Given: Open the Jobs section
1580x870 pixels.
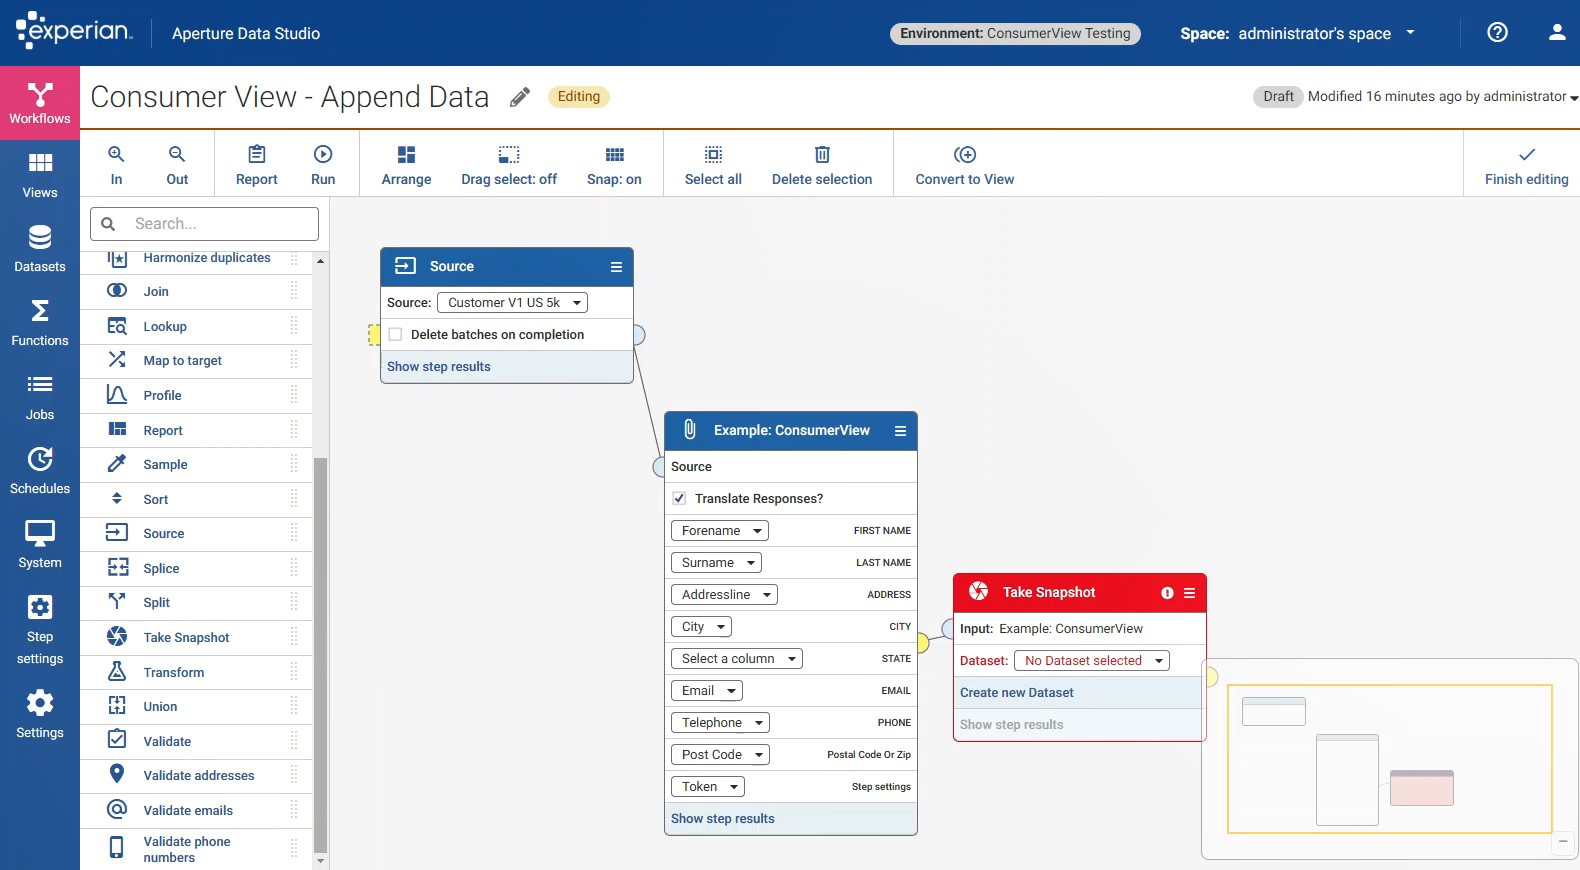Looking at the screenshot, I should [40, 398].
